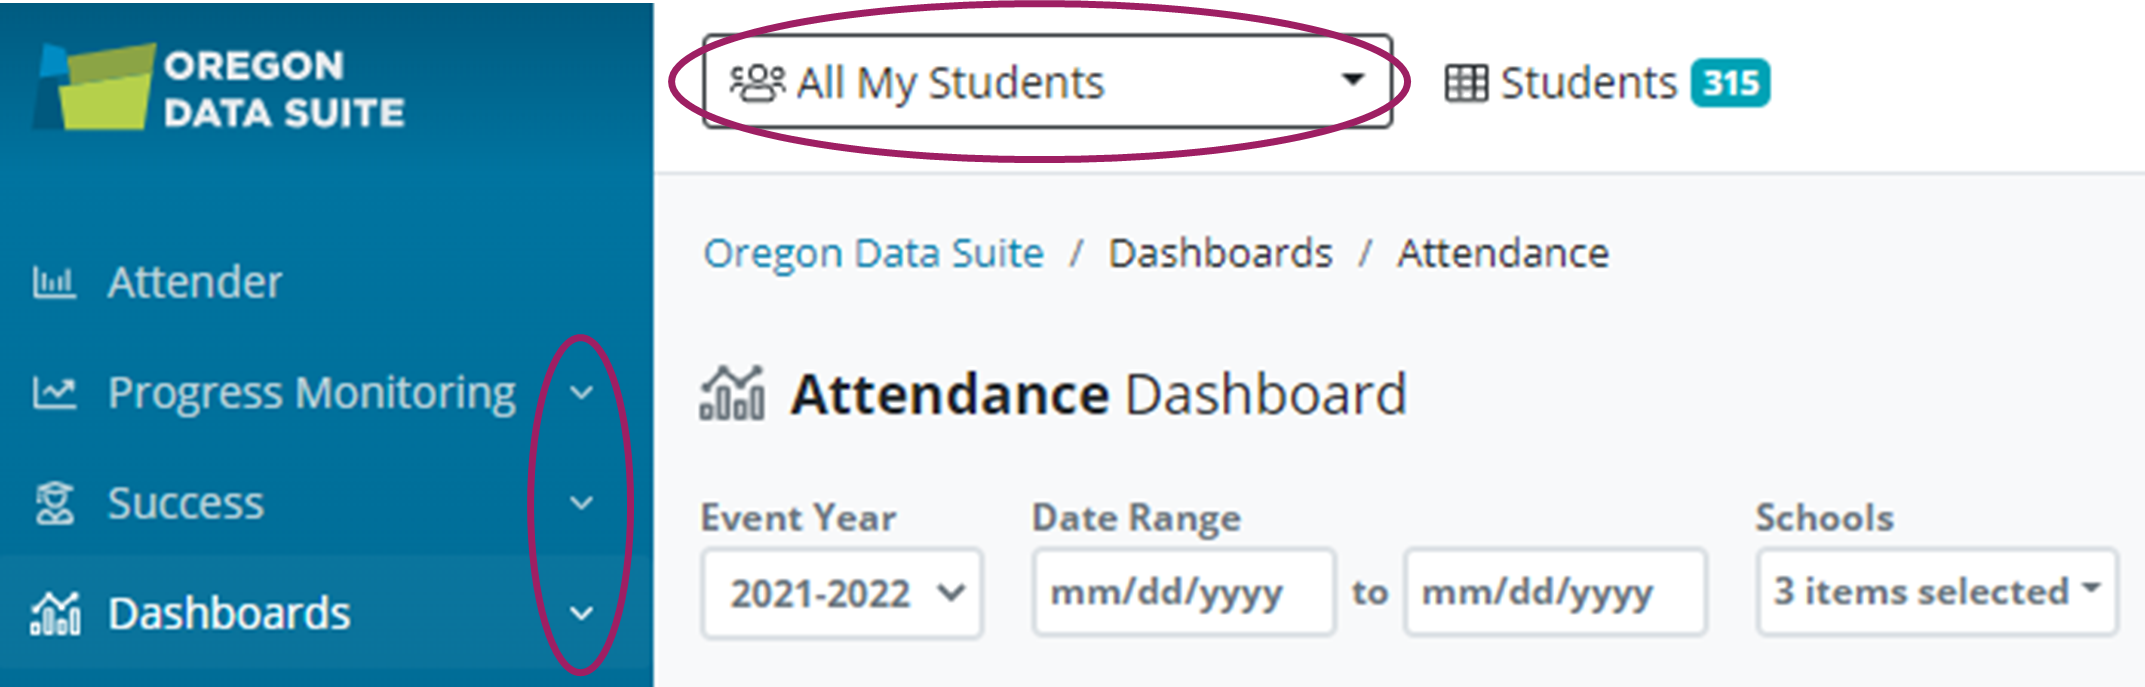Click the Students 315 count badge
The width and height of the screenshot is (2145, 687).
pyautogui.click(x=1730, y=83)
